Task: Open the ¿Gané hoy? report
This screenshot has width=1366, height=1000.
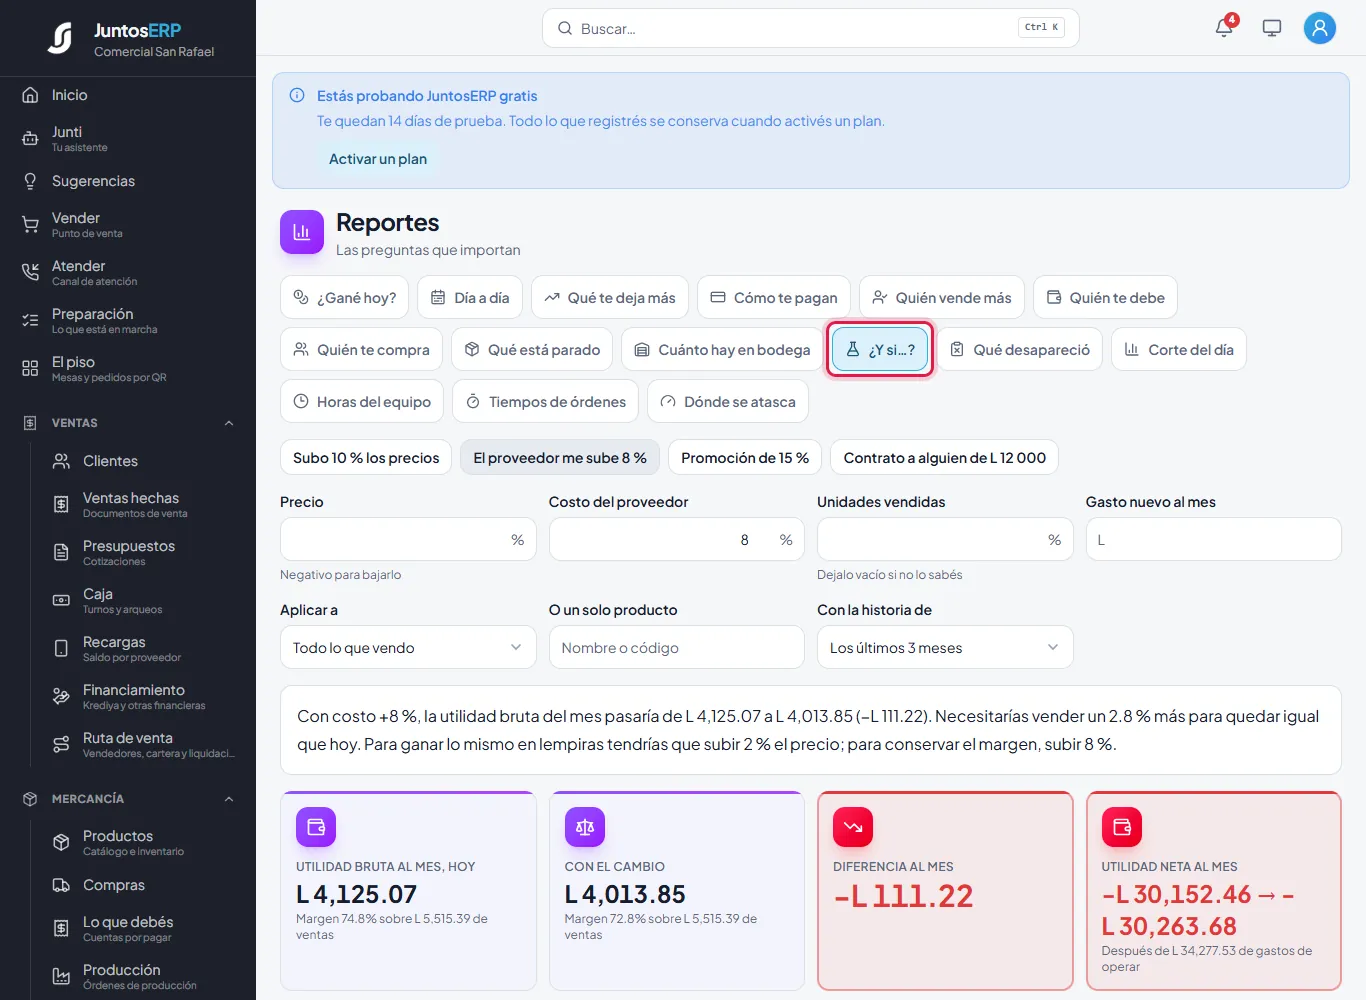Action: click(344, 297)
